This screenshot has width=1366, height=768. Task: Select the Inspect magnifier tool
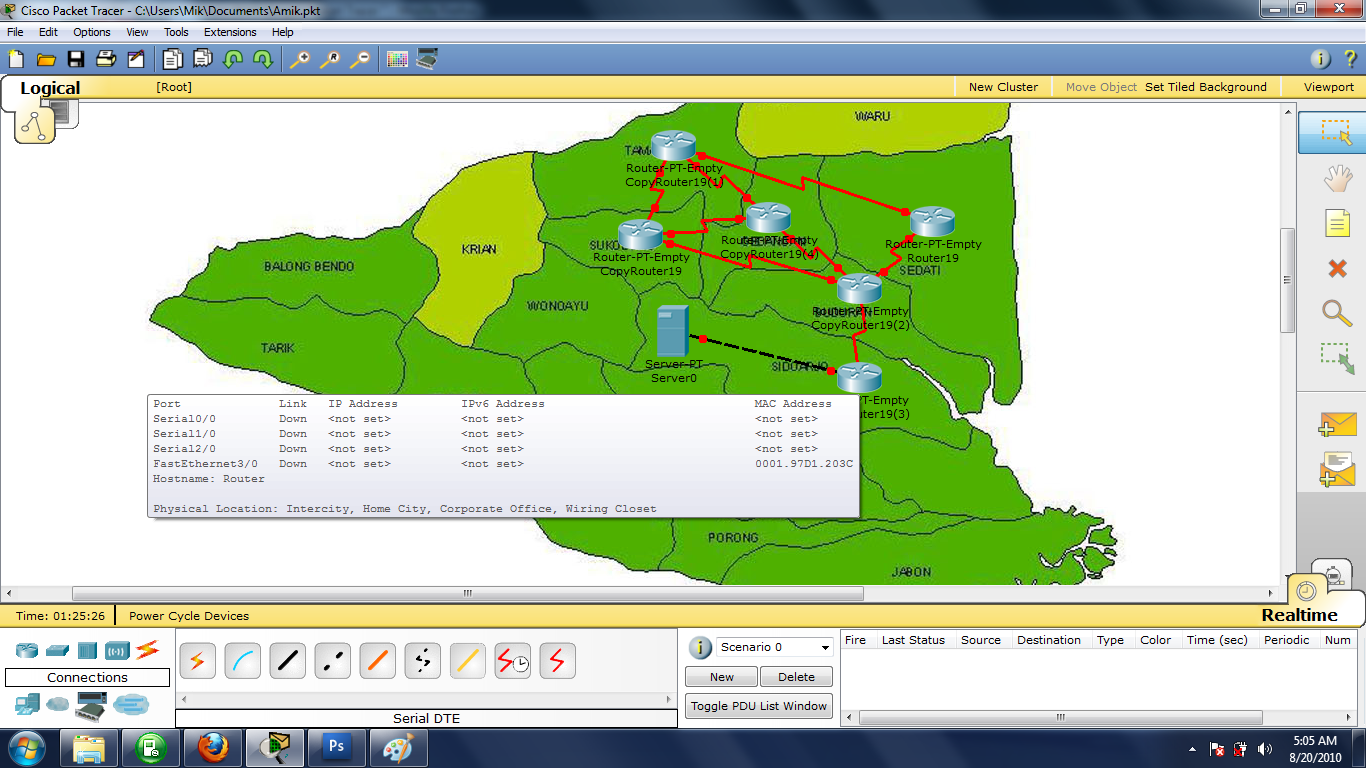pyautogui.click(x=1337, y=313)
